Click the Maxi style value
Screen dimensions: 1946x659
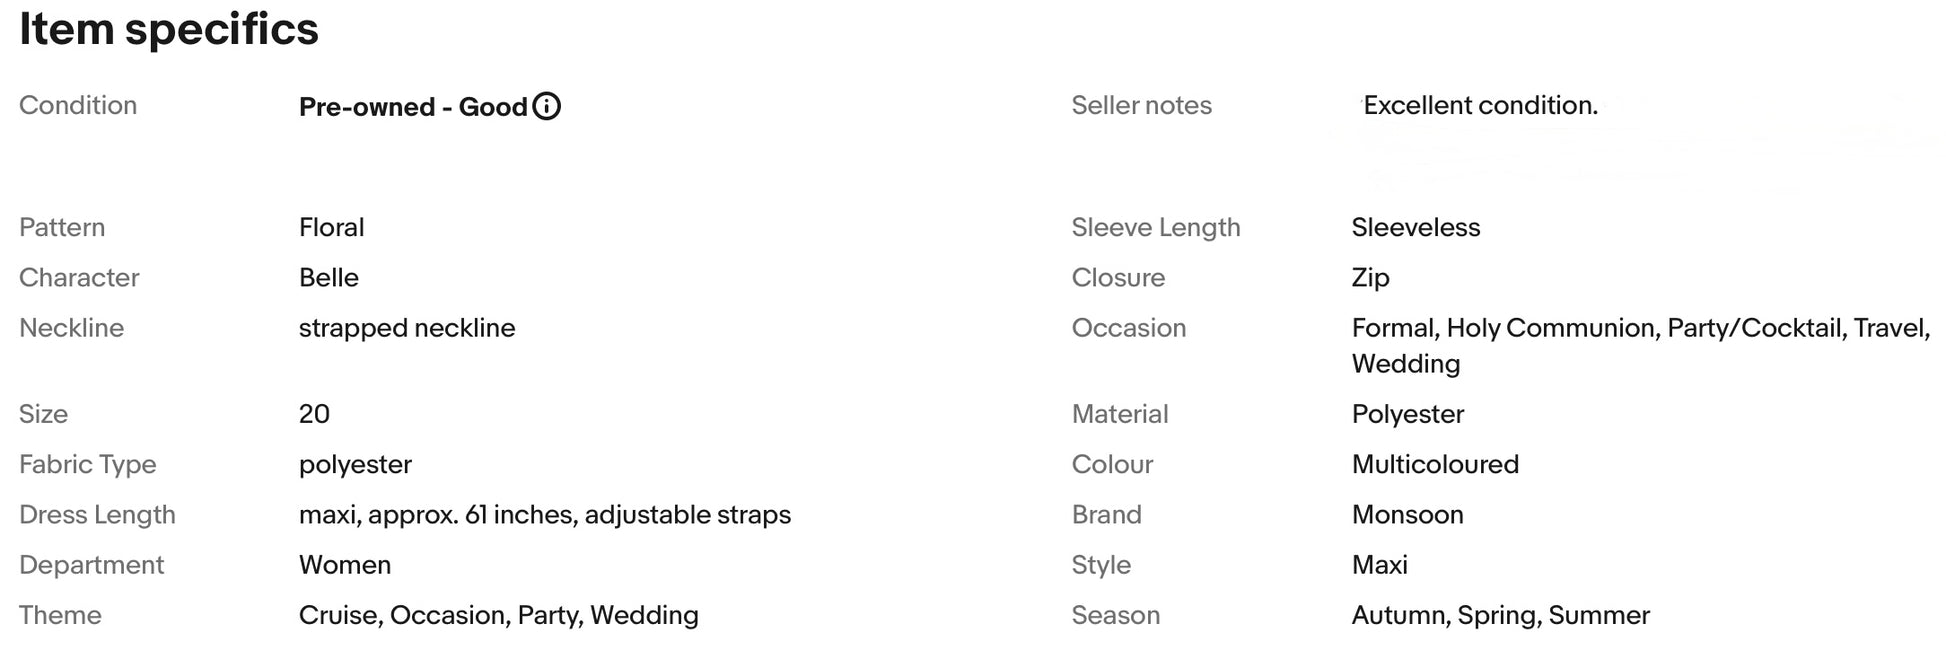[1379, 565]
